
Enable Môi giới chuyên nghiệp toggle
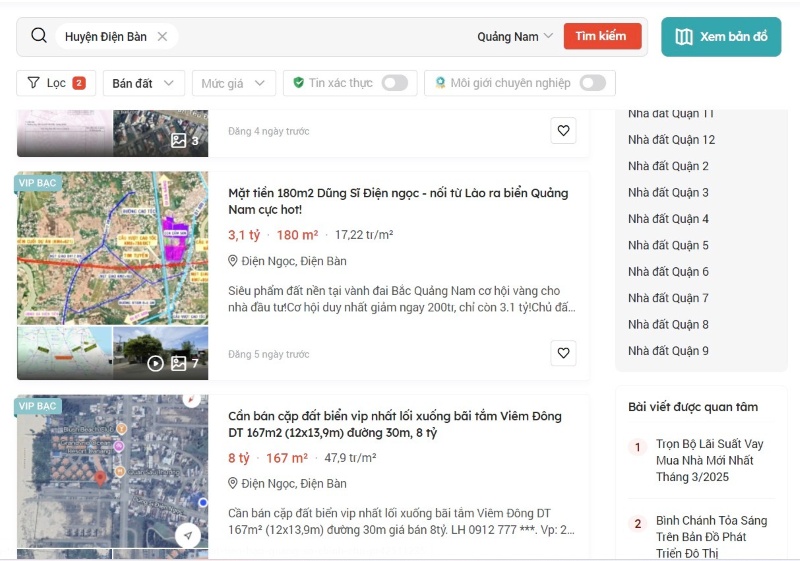592,83
